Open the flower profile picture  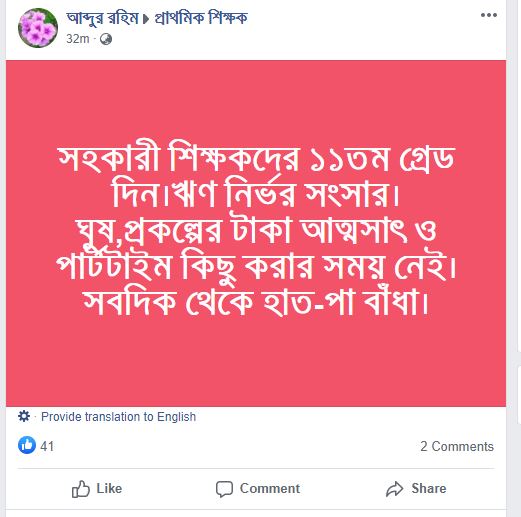pyautogui.click(x=38, y=28)
